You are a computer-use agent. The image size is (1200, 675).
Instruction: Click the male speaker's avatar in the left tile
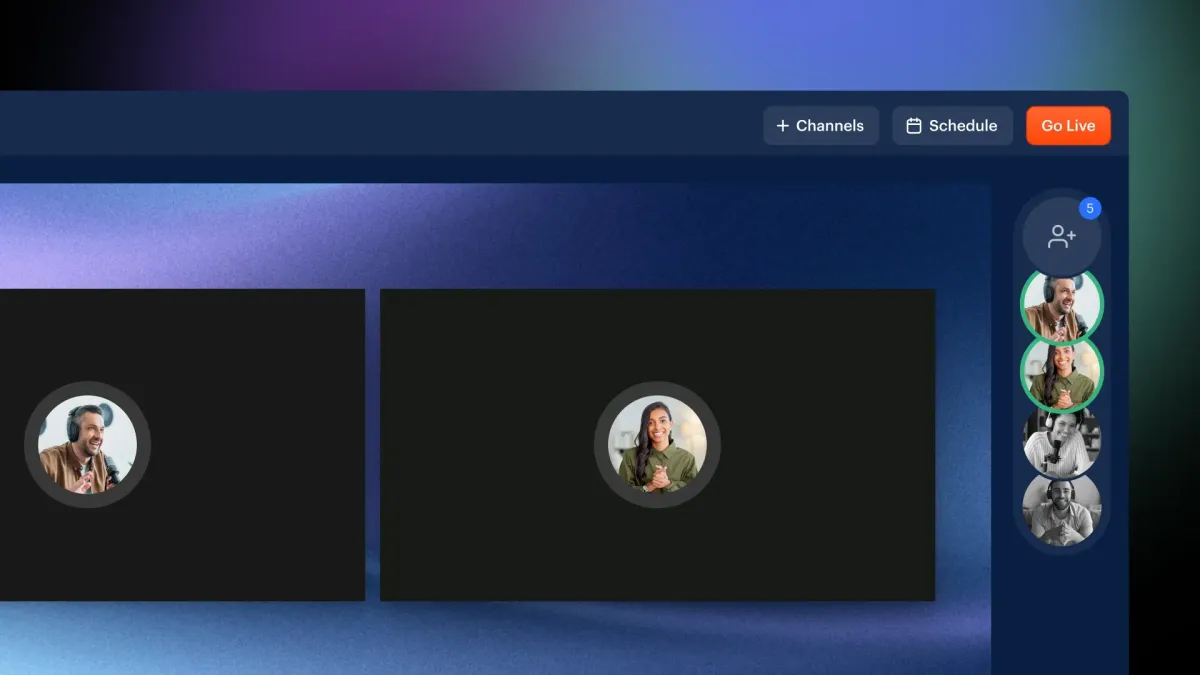pyautogui.click(x=88, y=444)
